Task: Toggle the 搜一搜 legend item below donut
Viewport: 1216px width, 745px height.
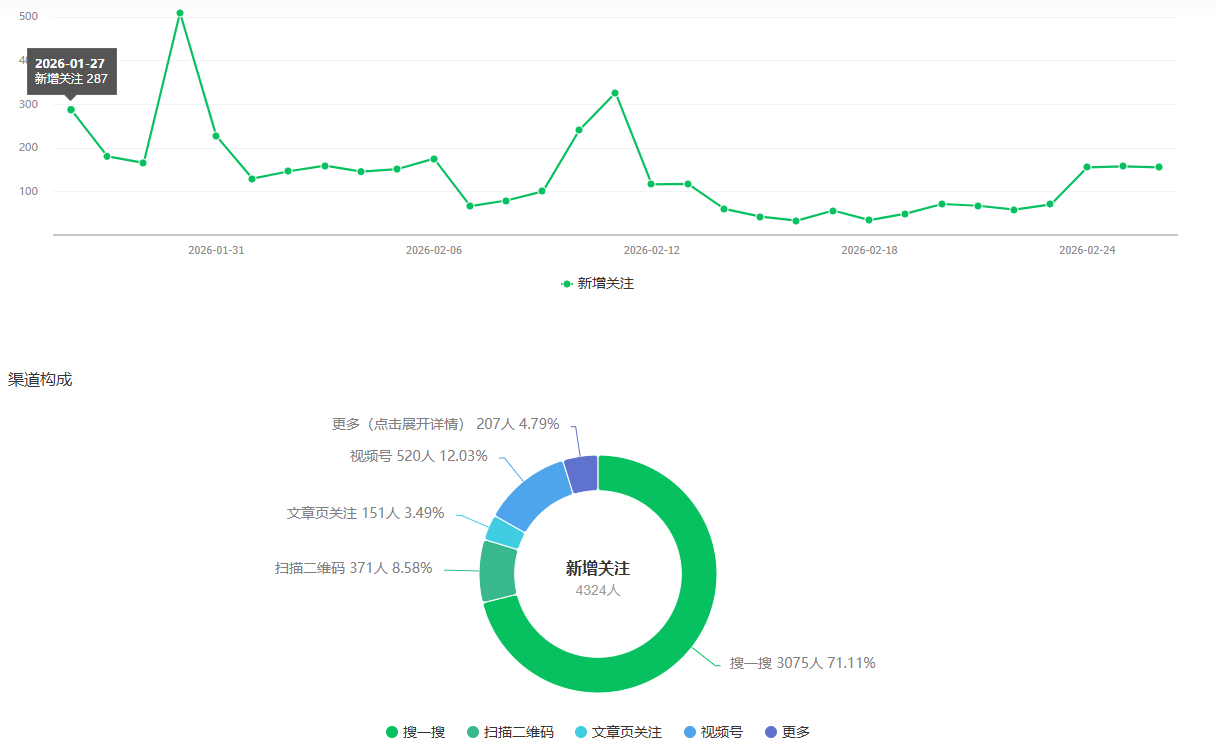Action: (416, 732)
